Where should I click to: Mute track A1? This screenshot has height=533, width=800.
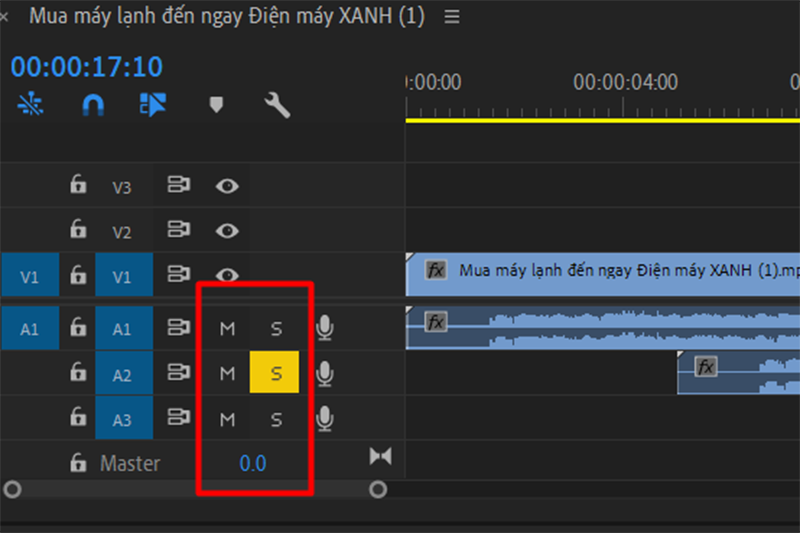click(227, 329)
